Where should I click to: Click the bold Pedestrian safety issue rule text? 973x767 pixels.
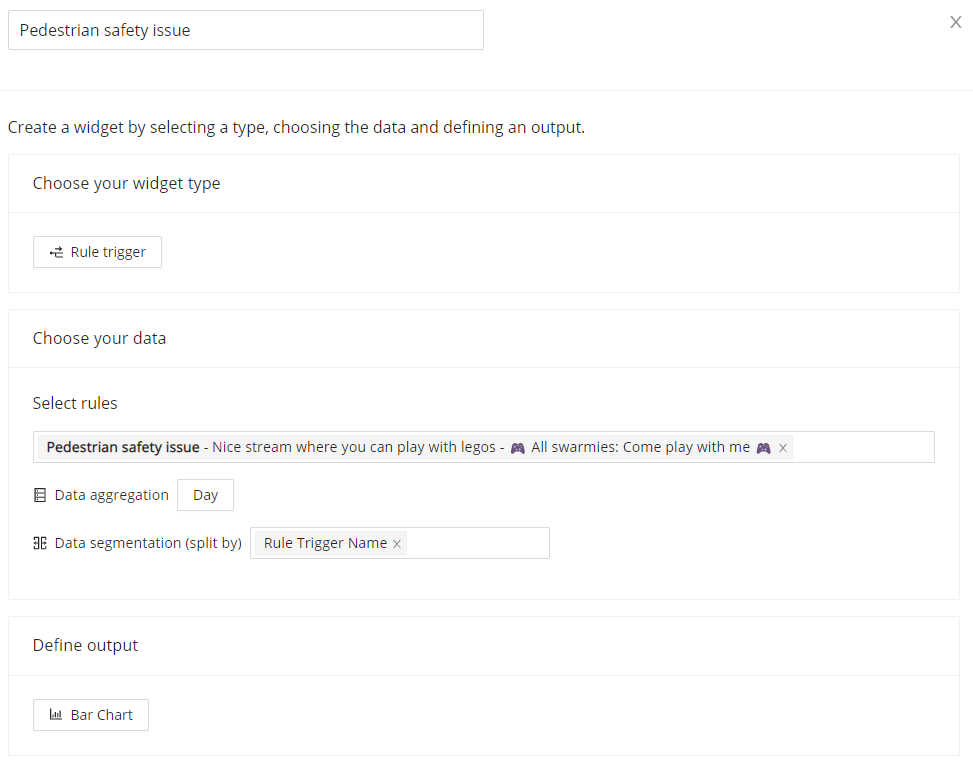click(x=123, y=447)
